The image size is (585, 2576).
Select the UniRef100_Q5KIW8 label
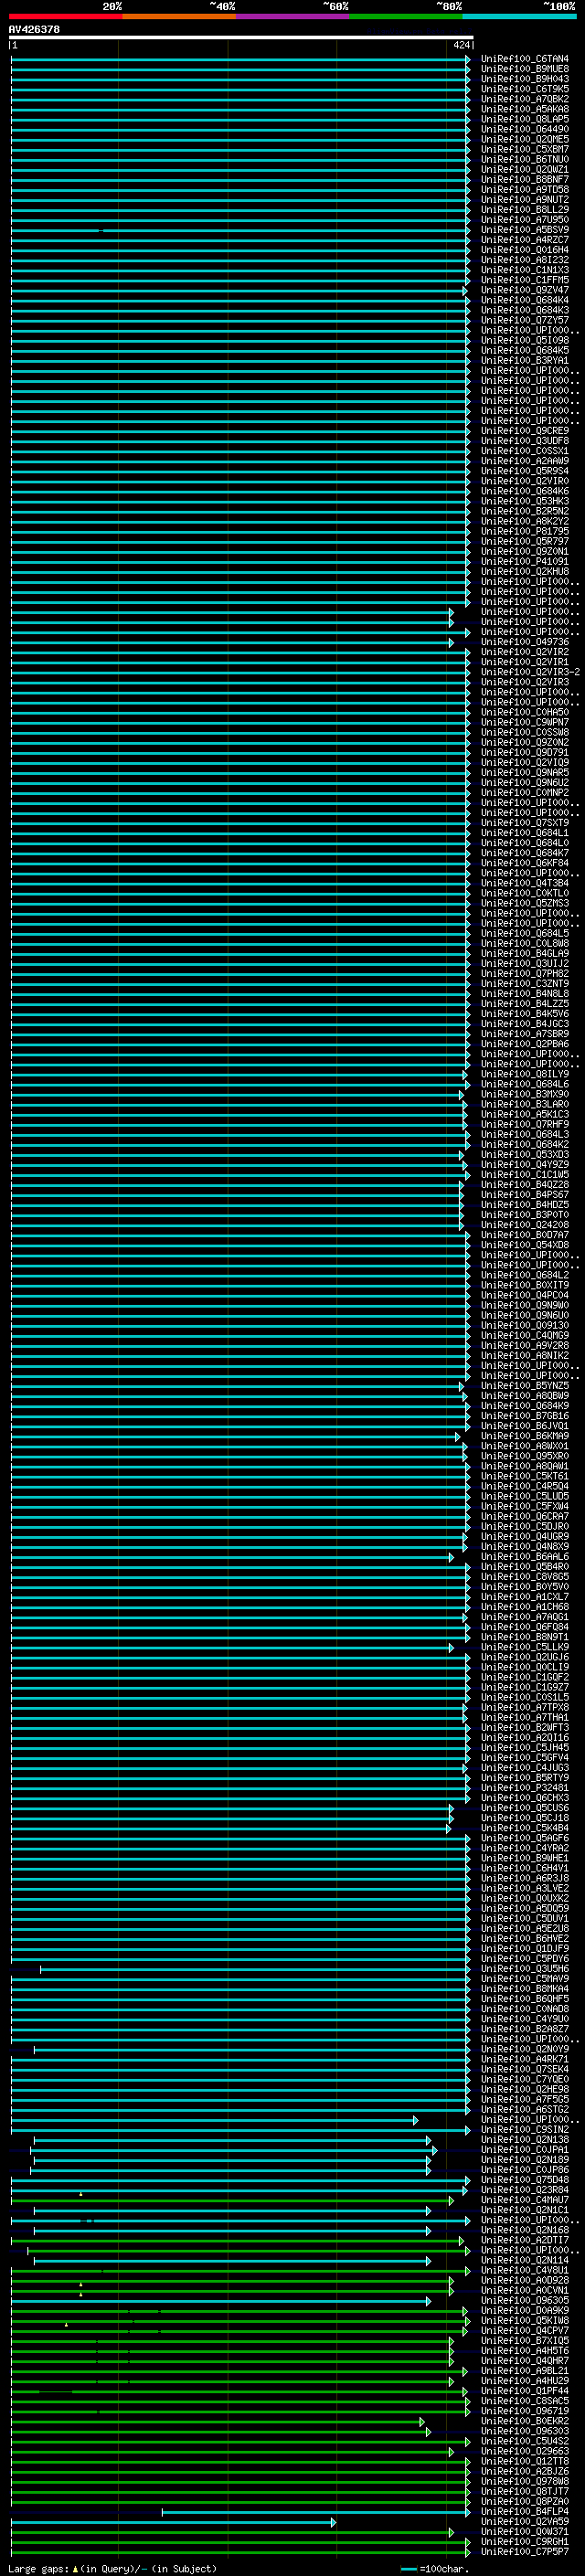(524, 2320)
